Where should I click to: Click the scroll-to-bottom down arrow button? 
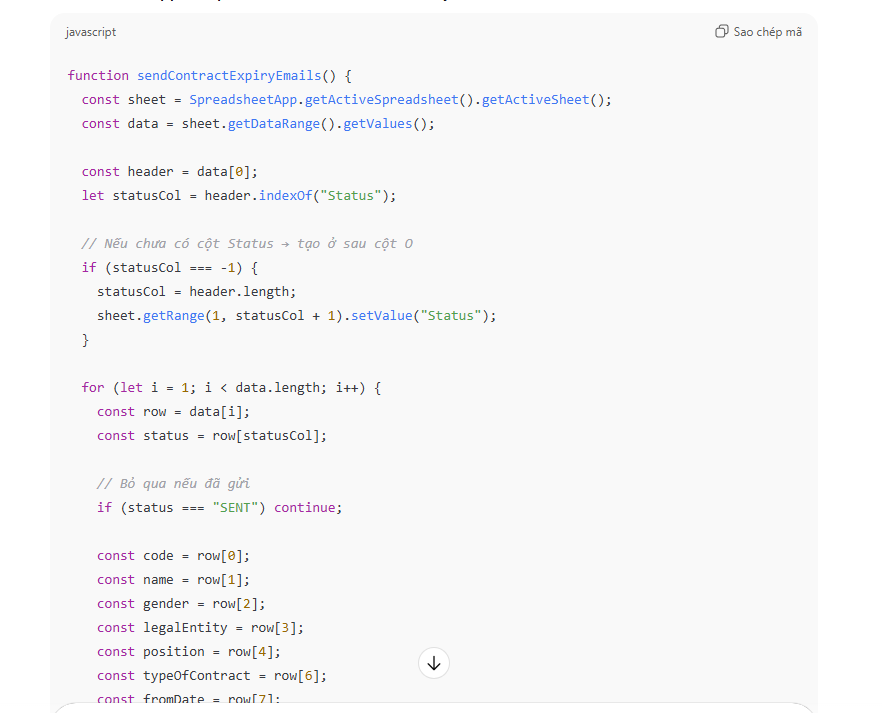pyautogui.click(x=433, y=663)
